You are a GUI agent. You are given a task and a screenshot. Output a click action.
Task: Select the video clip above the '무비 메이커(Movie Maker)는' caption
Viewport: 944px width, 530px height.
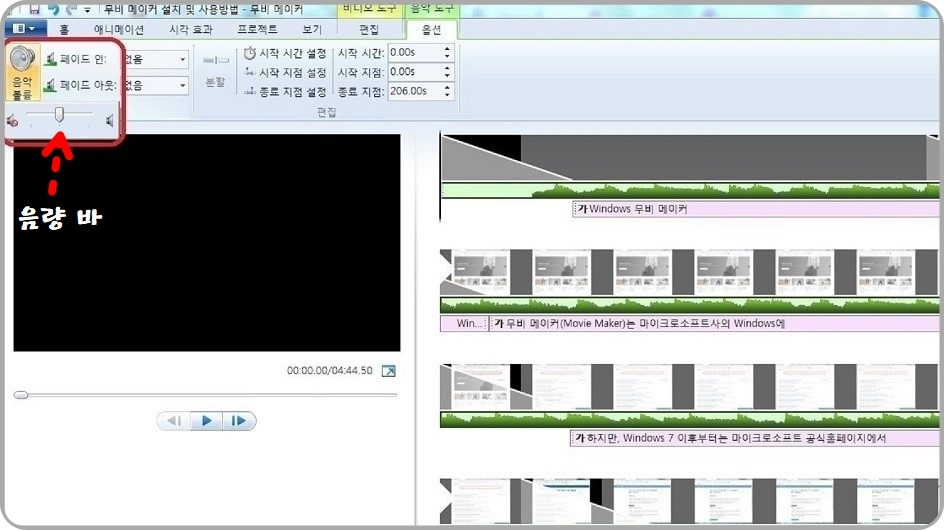[690, 272]
